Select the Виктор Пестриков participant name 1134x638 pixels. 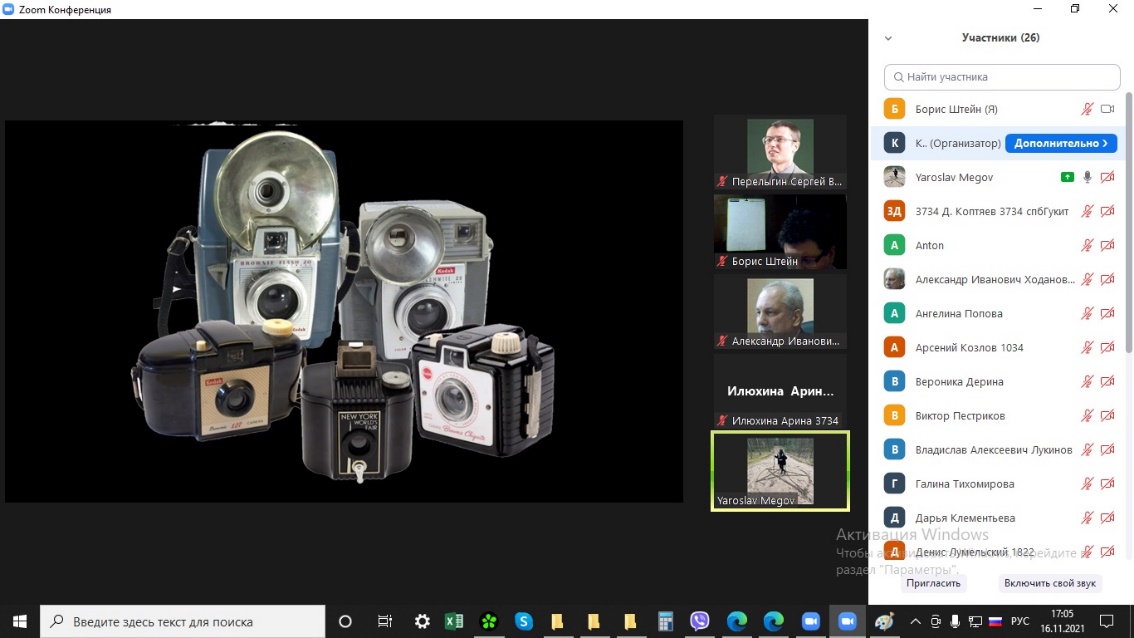[x=960, y=415]
